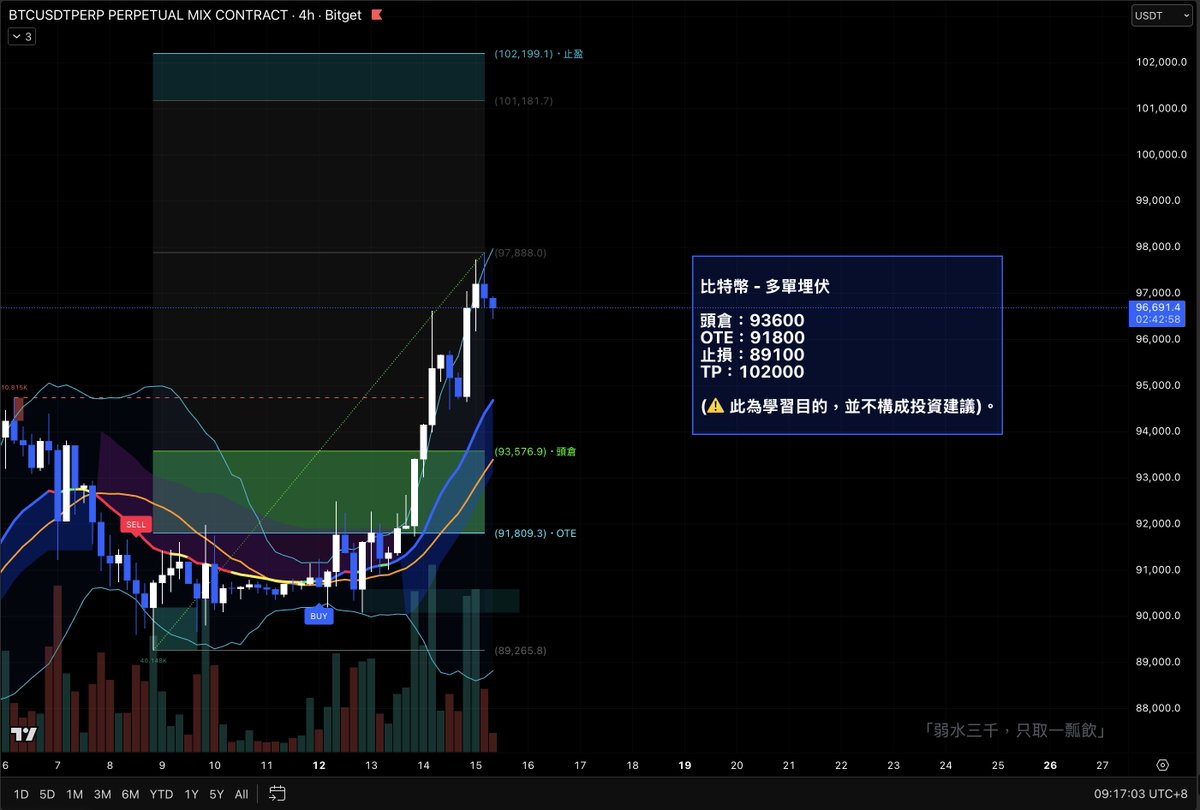The height and width of the screenshot is (810, 1200).
Task: Click the 比特幣 - 多單埋伏 note title
Action: pos(764,286)
